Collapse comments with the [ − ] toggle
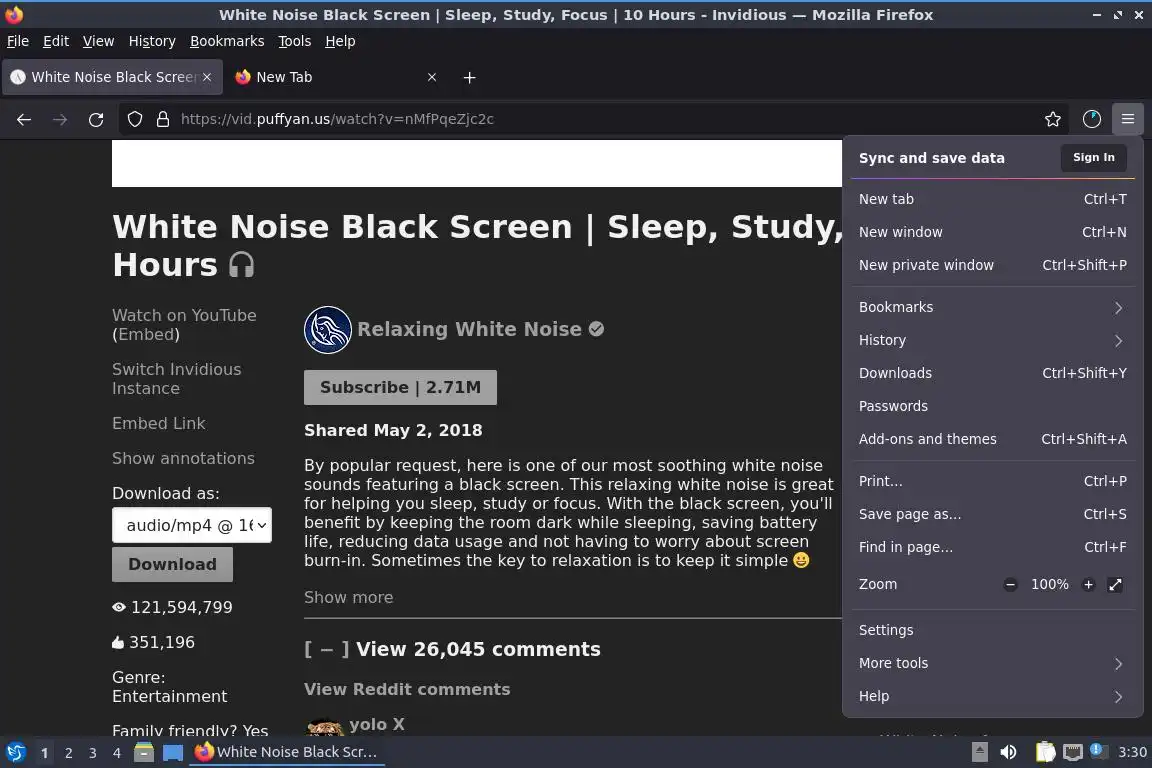 [326, 650]
